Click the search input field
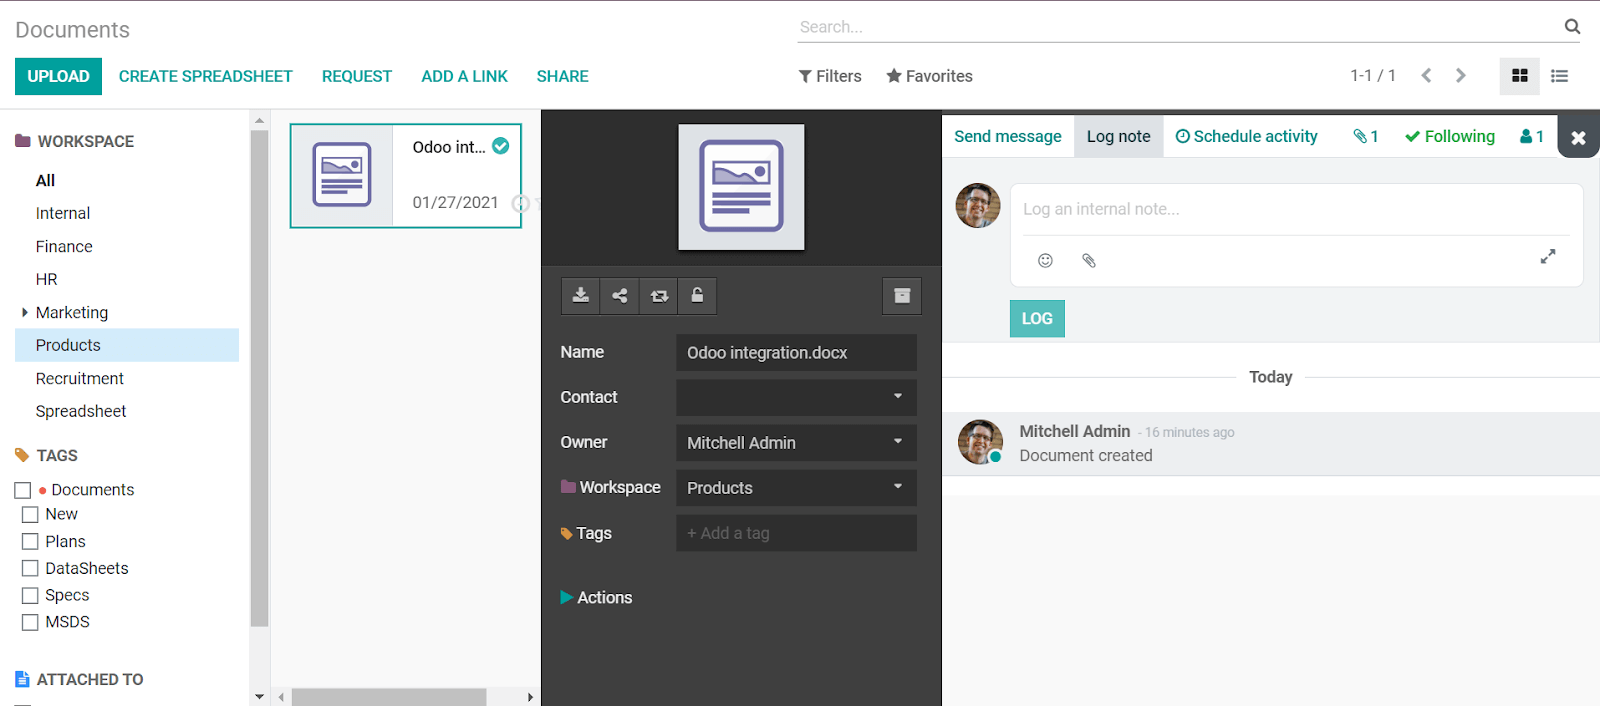The image size is (1600, 706). pyautogui.click(x=1178, y=27)
